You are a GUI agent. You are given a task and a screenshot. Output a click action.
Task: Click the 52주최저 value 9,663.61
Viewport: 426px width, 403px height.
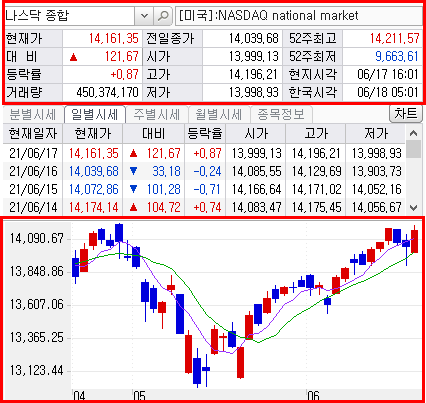pos(397,56)
